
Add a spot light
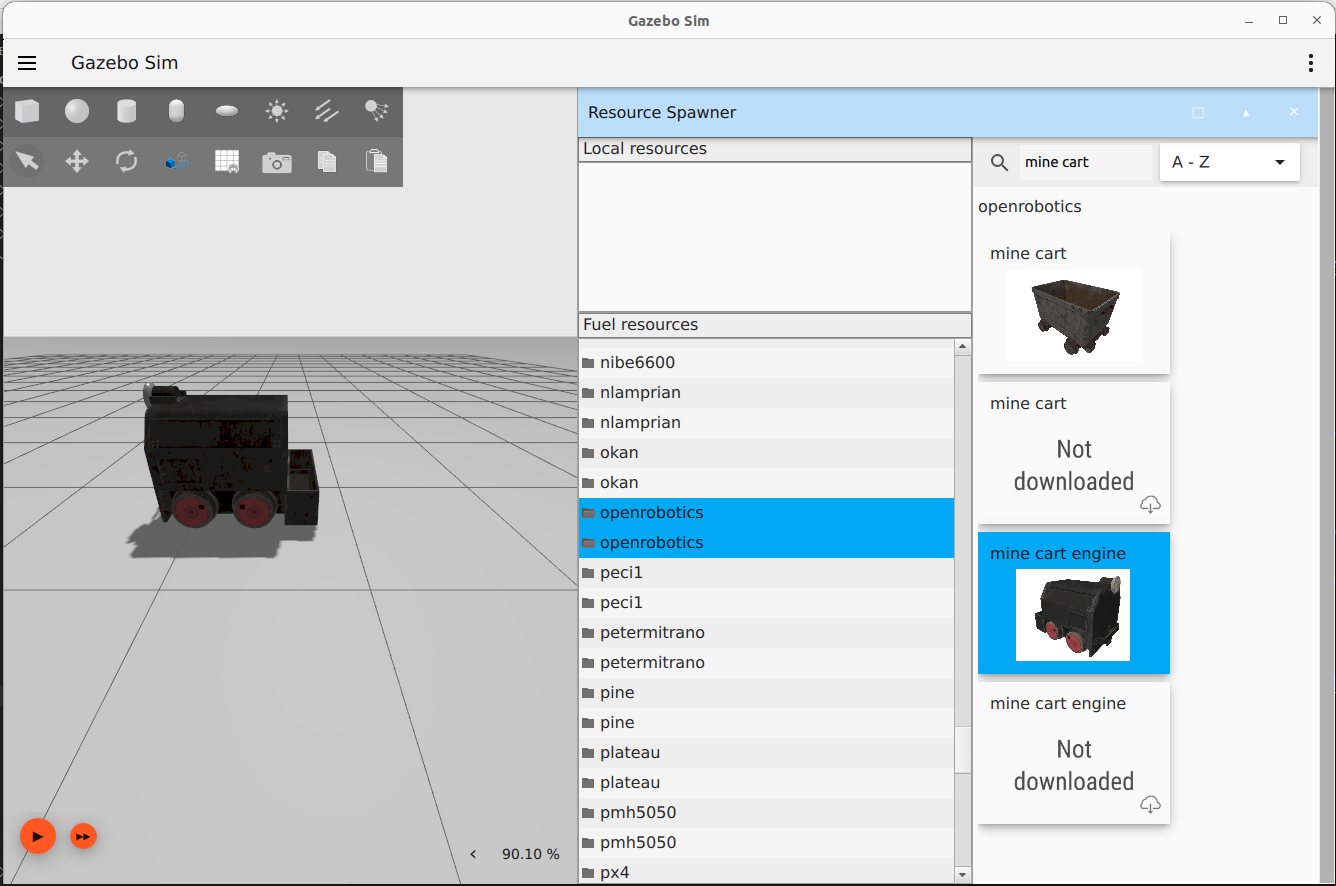click(x=377, y=111)
